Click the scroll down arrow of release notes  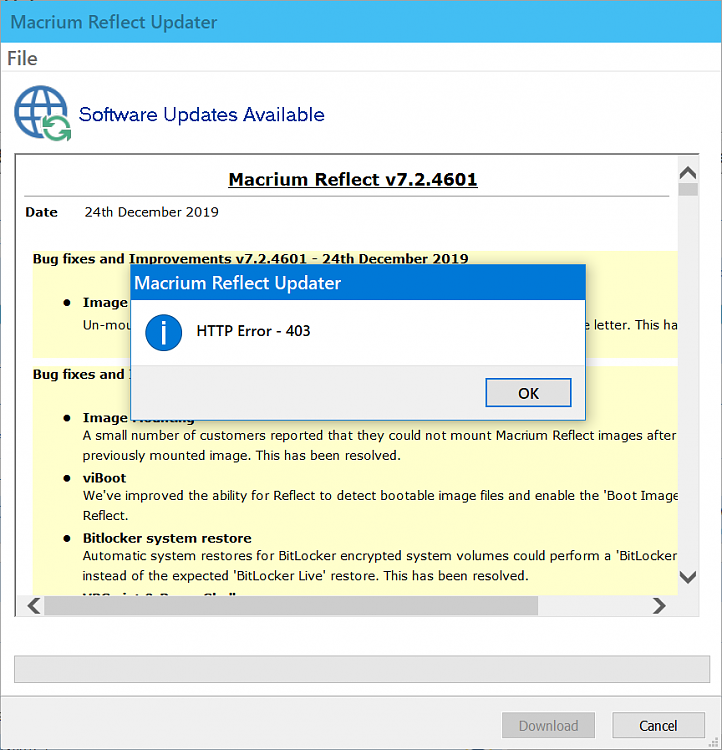tap(688, 577)
